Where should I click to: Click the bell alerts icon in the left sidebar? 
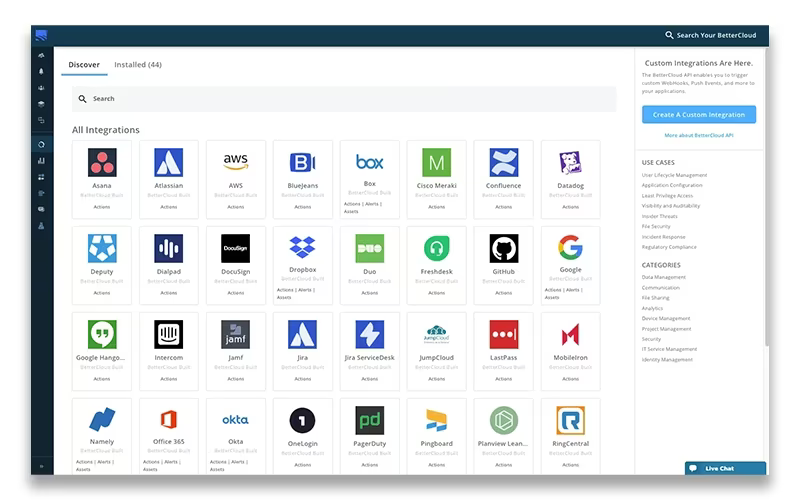click(41, 71)
